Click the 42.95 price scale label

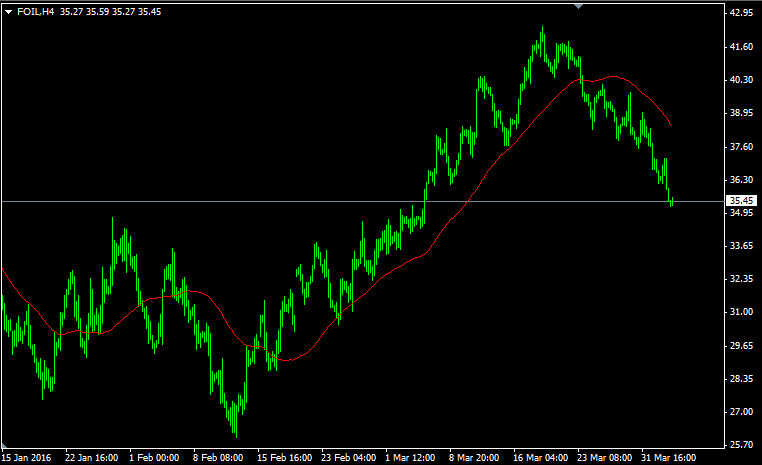pos(742,13)
